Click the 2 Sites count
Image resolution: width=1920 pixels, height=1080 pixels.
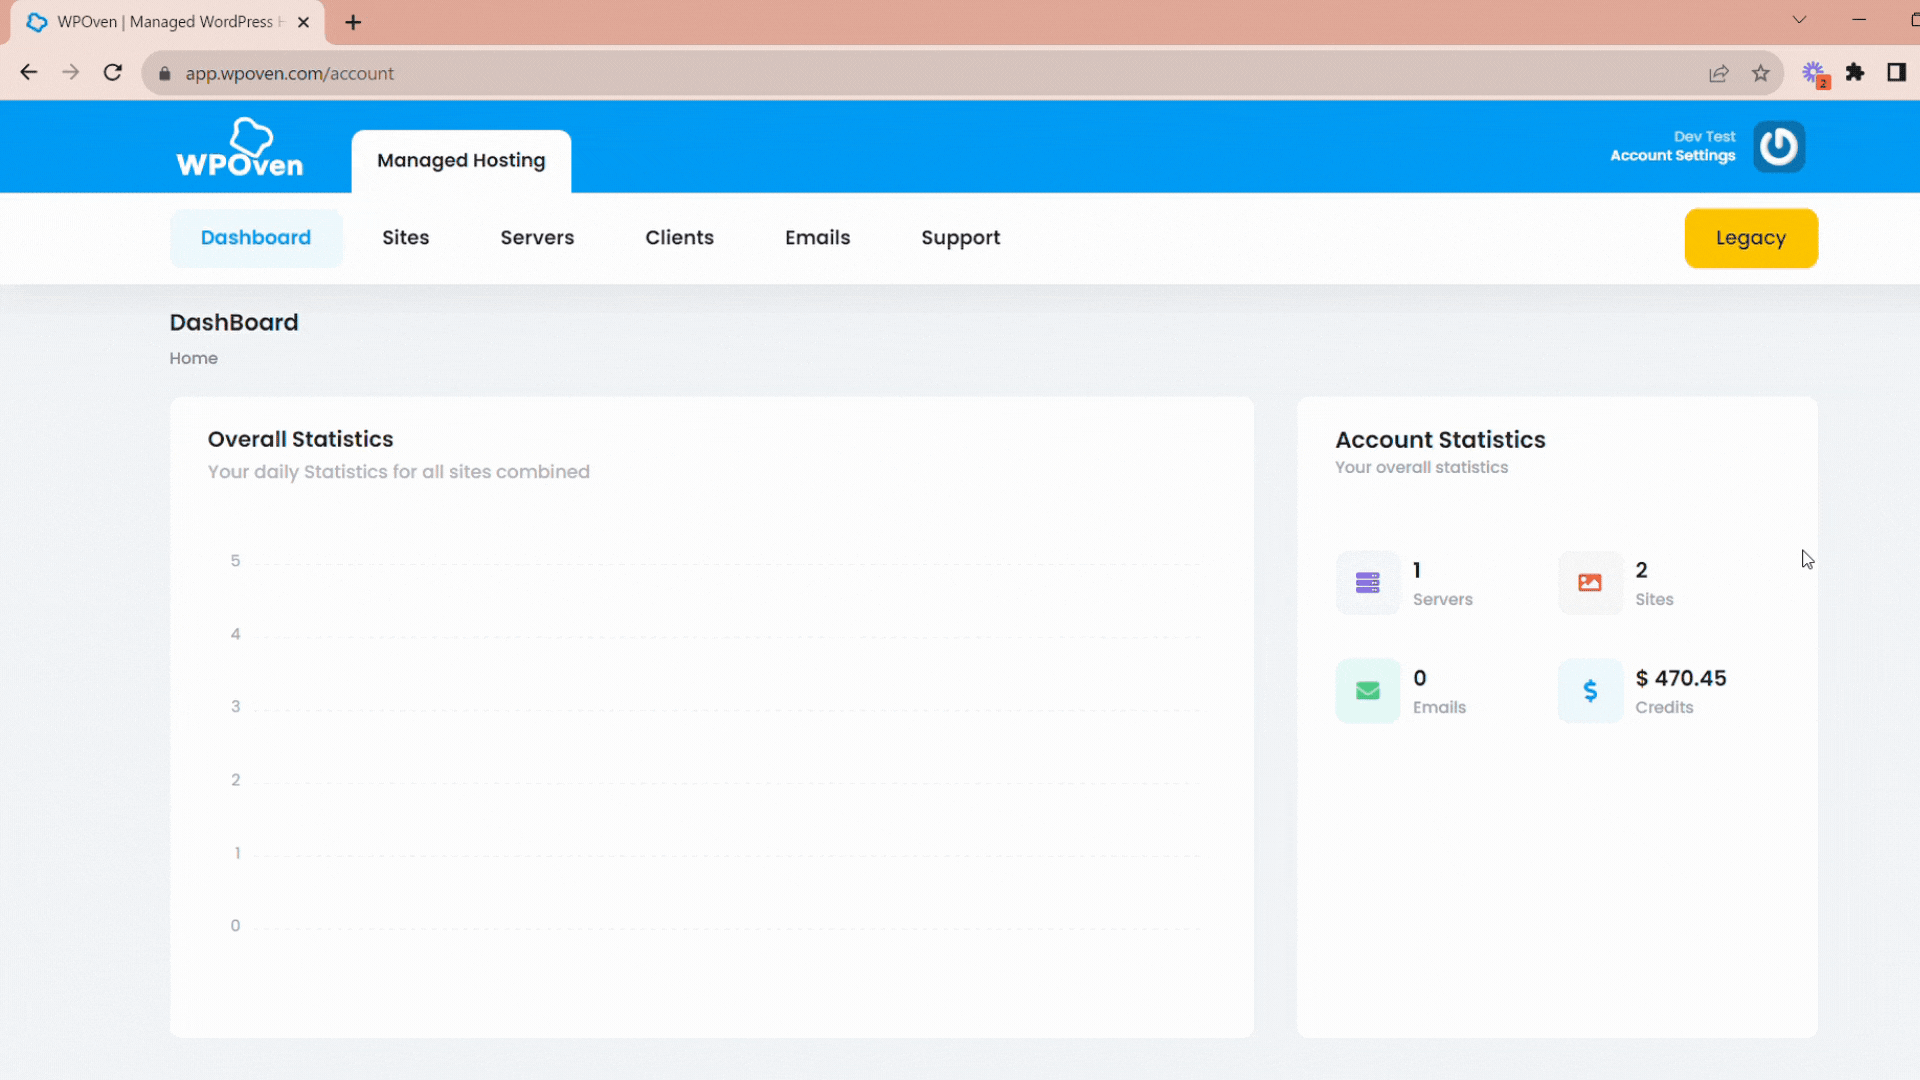pyautogui.click(x=1641, y=570)
